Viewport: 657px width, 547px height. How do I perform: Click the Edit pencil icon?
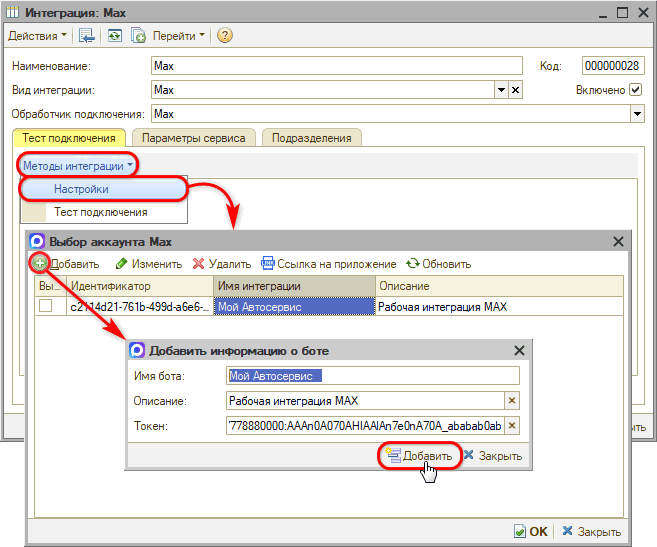tap(121, 264)
